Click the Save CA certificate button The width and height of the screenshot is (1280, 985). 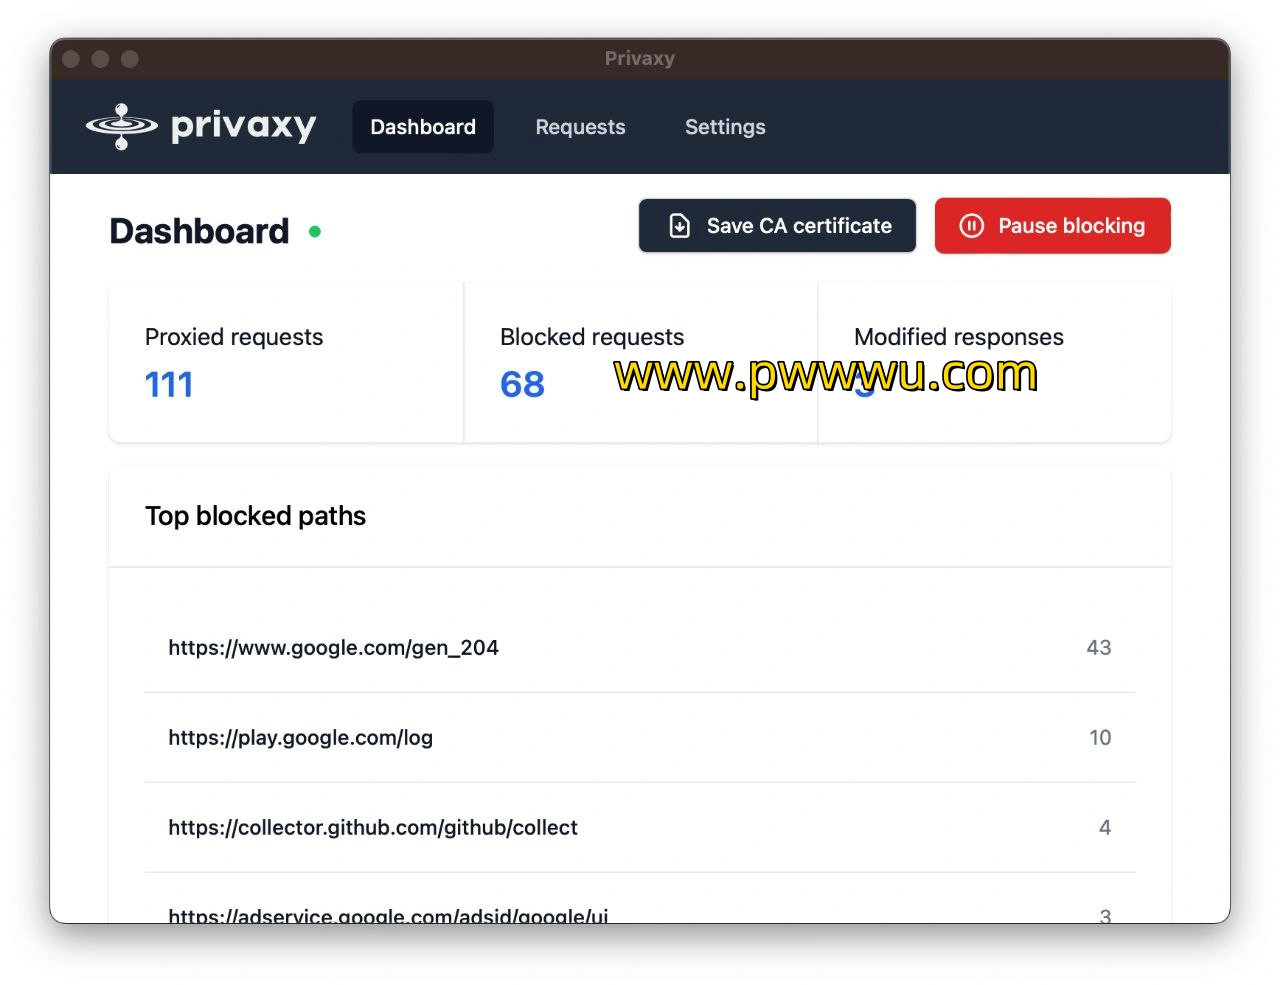coord(777,226)
